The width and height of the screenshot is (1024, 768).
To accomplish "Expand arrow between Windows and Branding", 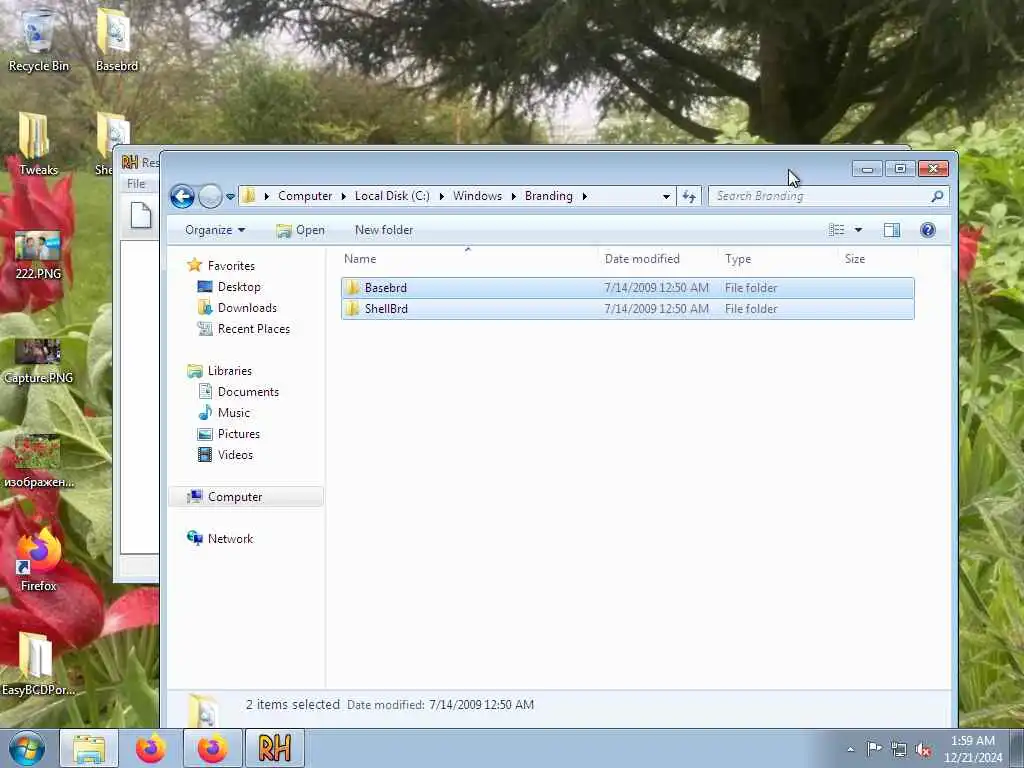I will click(513, 196).
